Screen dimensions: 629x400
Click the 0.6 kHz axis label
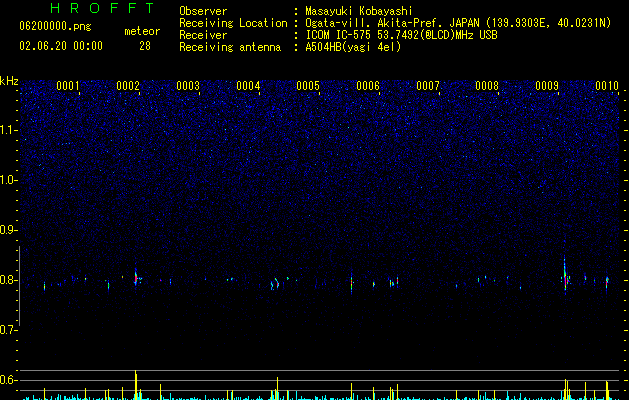(x=9, y=380)
